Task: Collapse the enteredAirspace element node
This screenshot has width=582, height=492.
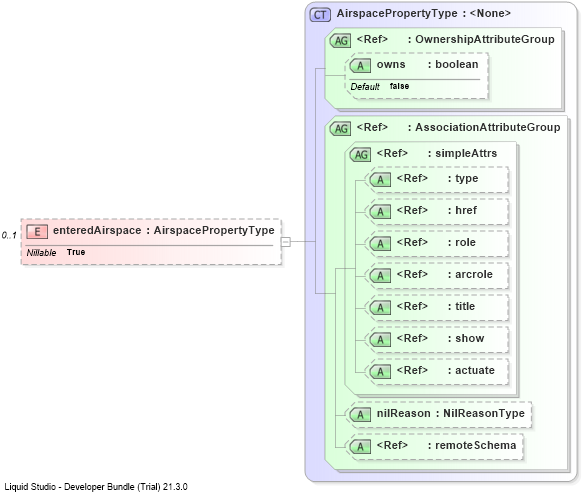Action: click(x=286, y=242)
